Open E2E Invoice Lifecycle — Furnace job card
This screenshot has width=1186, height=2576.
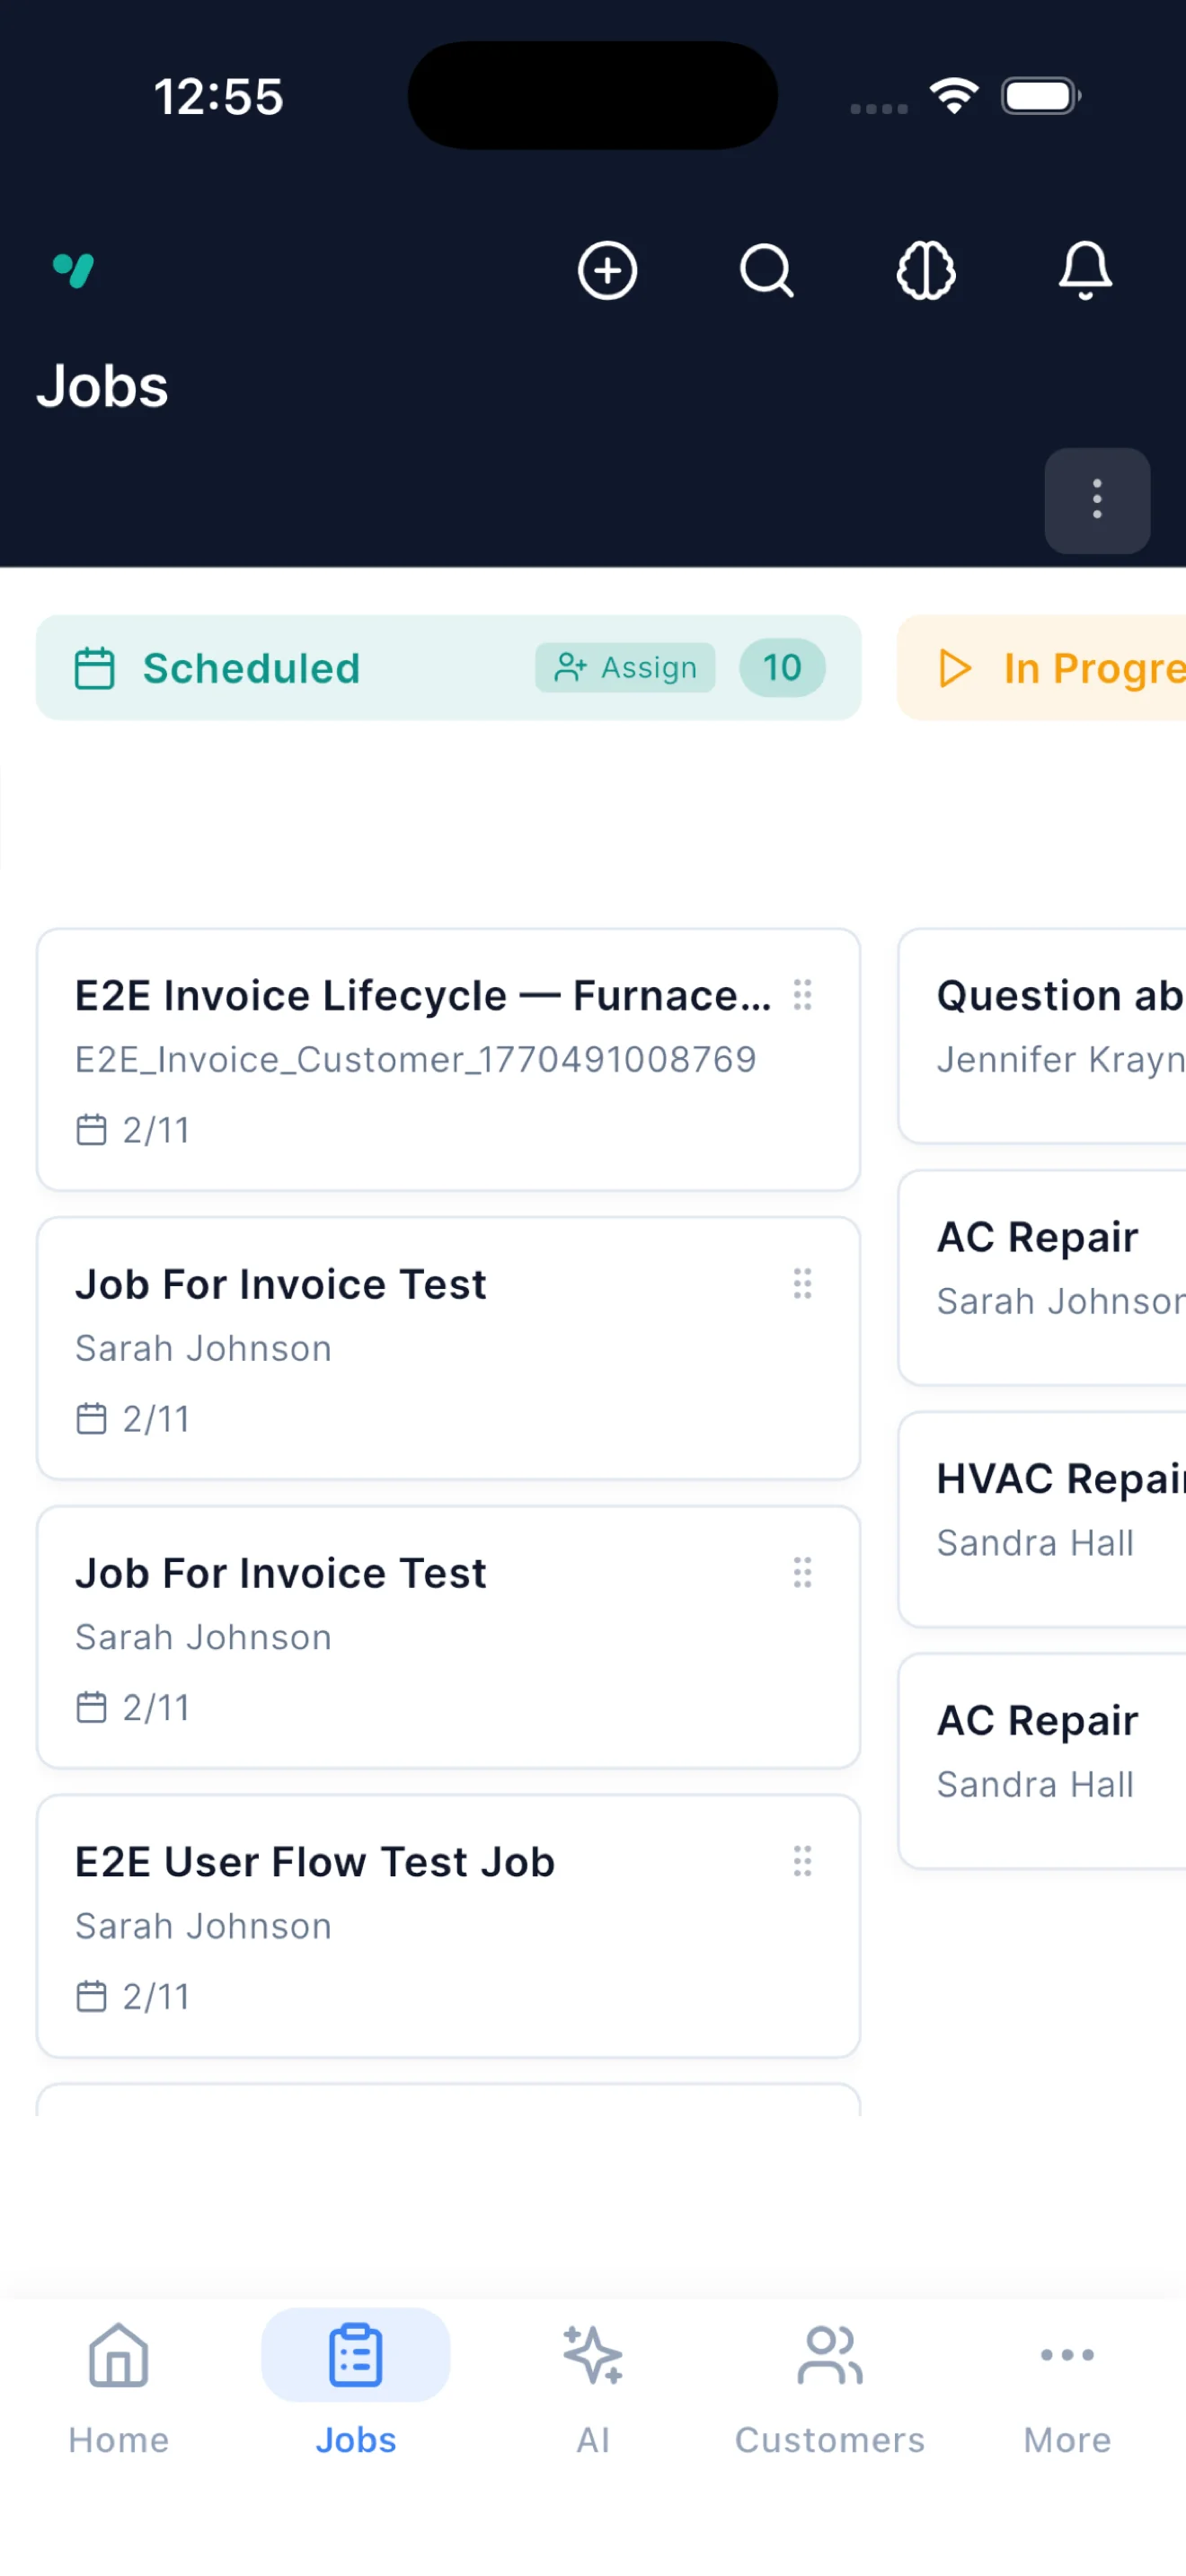point(448,1059)
